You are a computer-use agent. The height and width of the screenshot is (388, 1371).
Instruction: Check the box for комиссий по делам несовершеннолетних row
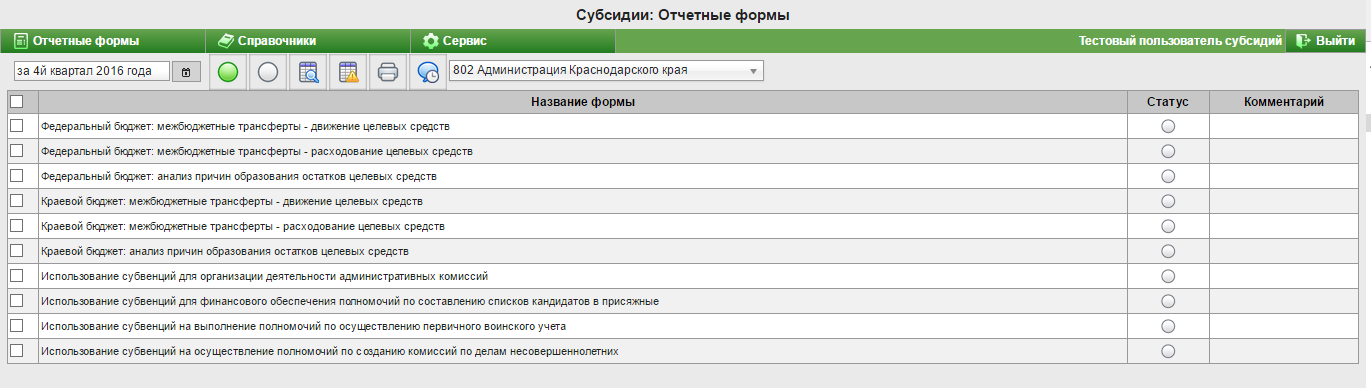(x=16, y=351)
